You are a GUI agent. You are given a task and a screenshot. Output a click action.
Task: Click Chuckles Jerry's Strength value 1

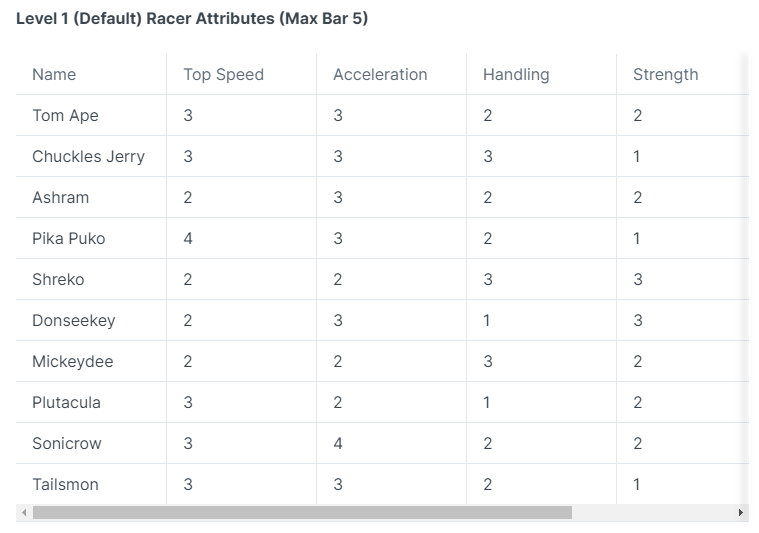pyautogui.click(x=637, y=156)
